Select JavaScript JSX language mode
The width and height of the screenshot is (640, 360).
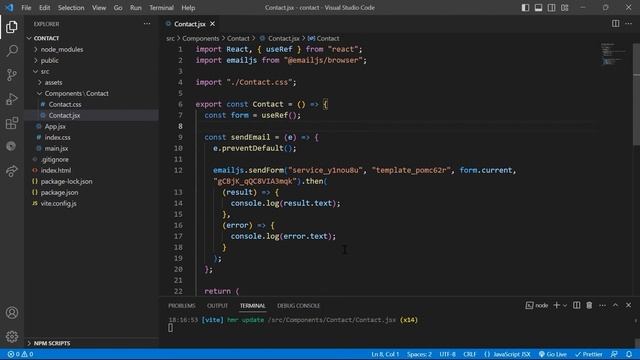coord(507,354)
